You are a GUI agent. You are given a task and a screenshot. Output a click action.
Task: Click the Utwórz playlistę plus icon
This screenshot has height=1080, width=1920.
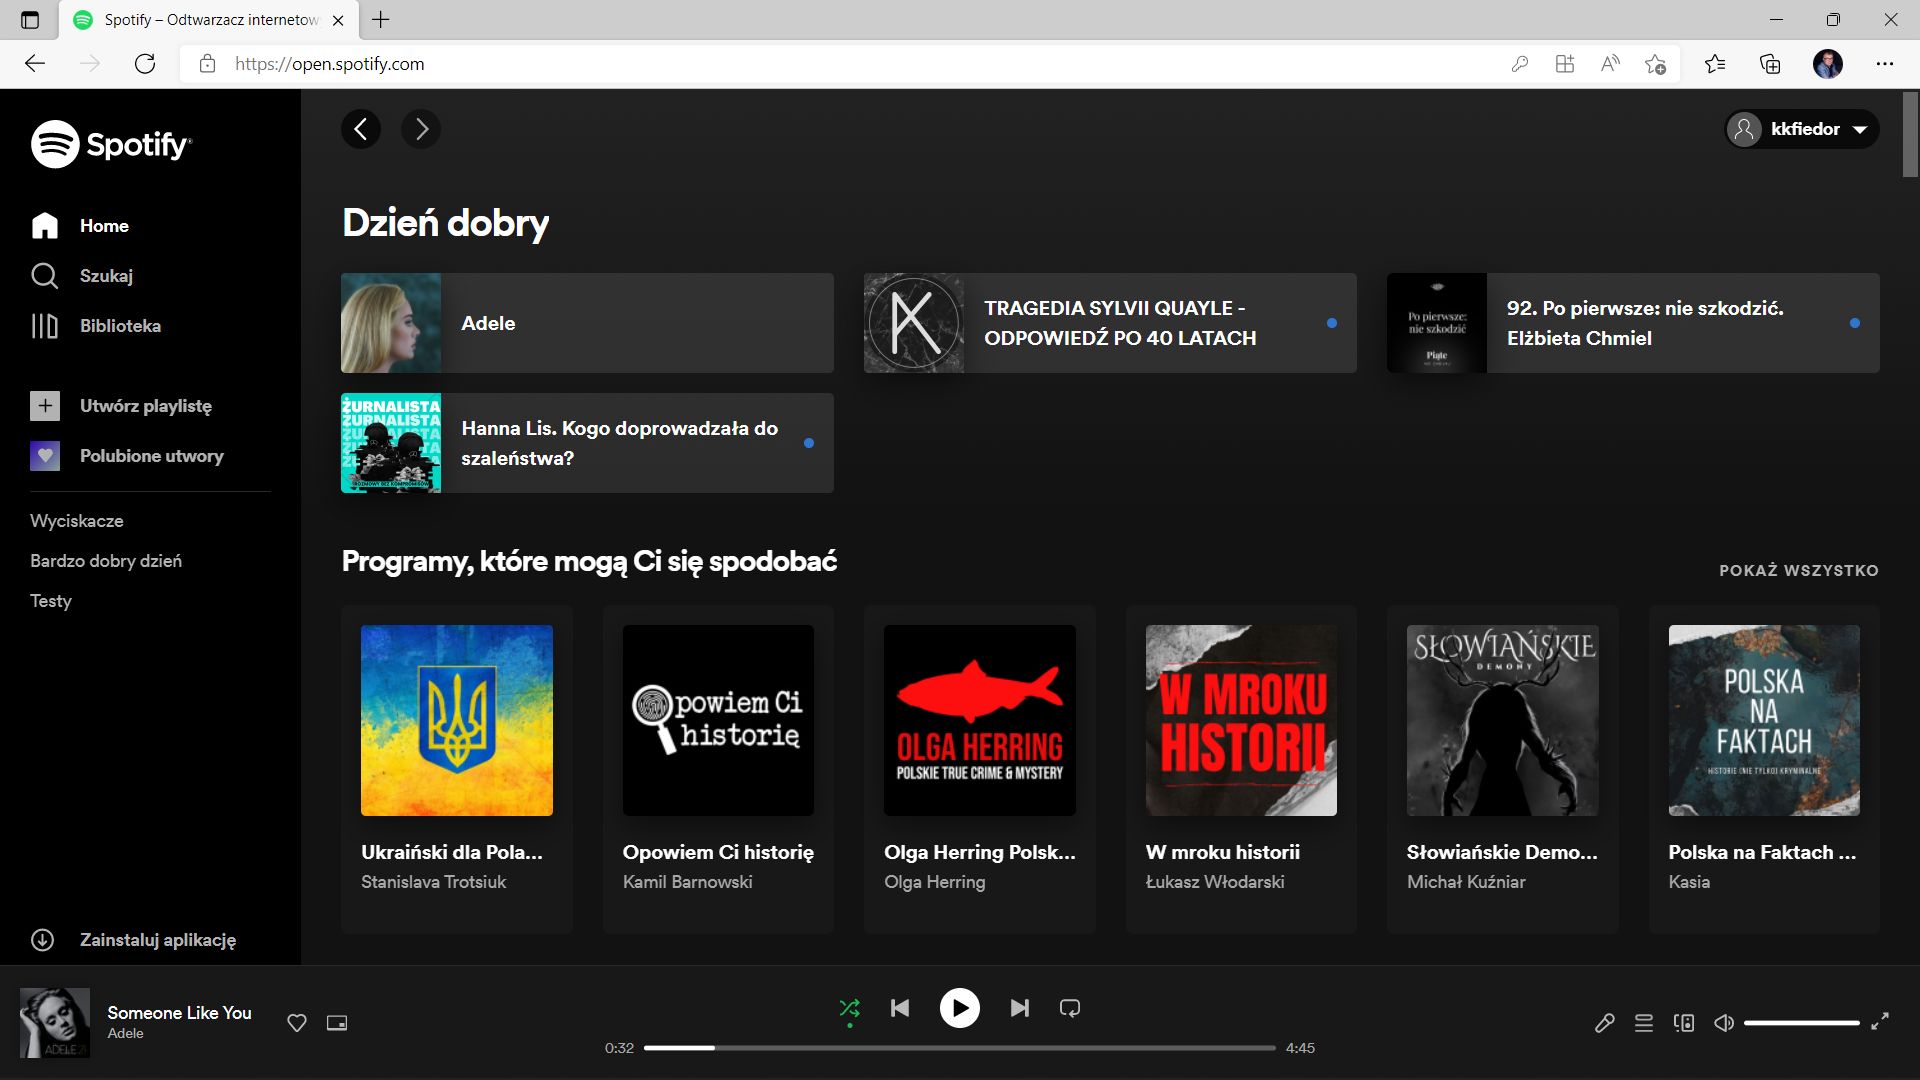44,406
